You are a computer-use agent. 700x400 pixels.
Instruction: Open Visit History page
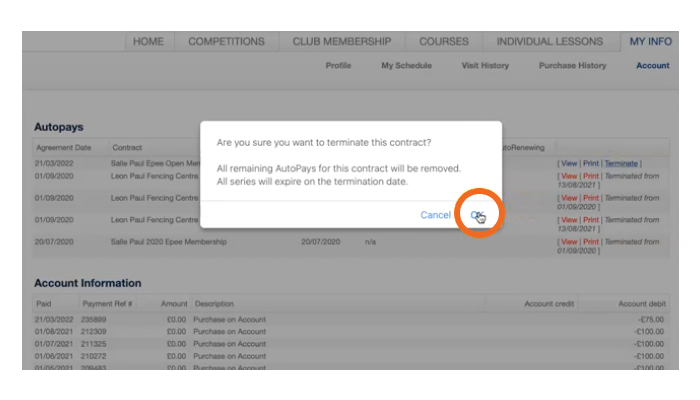484,66
